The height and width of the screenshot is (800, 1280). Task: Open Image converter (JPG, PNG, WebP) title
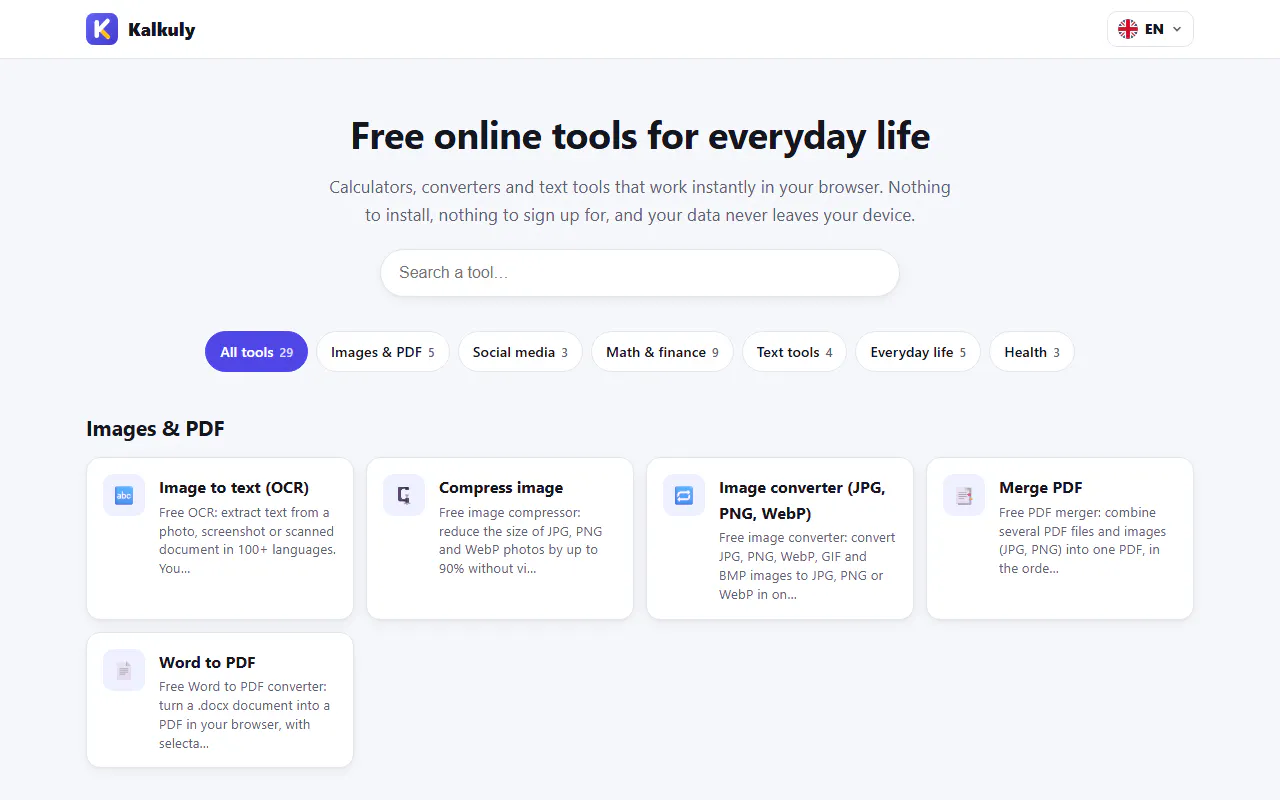[802, 500]
